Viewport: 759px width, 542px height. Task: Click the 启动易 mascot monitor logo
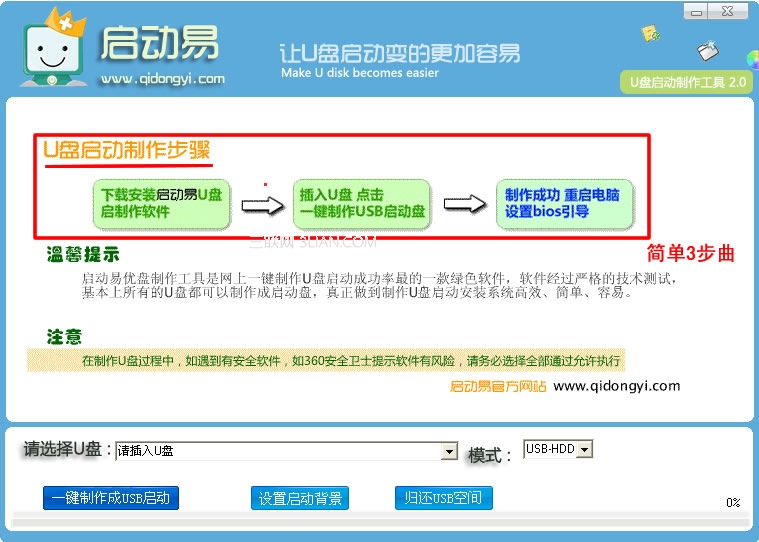pyautogui.click(x=53, y=47)
